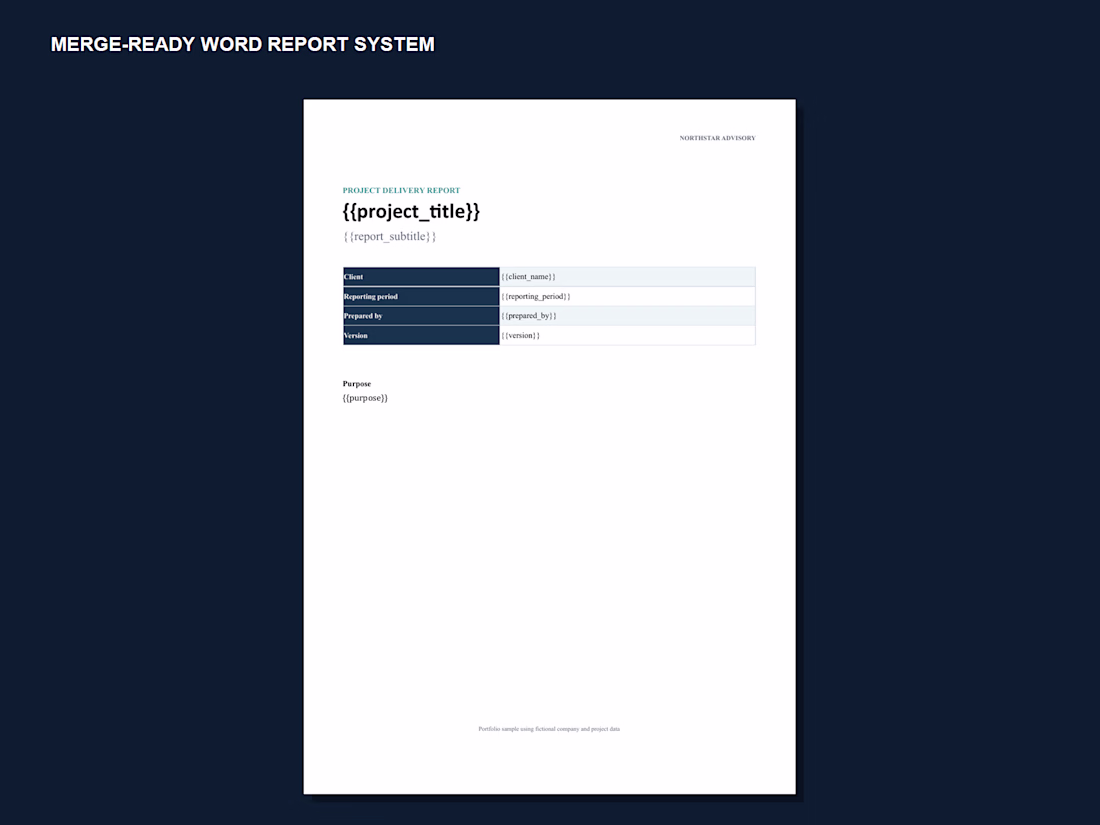Select the Prepared by label cell
Viewport: 1100px width, 825px height.
click(x=421, y=316)
